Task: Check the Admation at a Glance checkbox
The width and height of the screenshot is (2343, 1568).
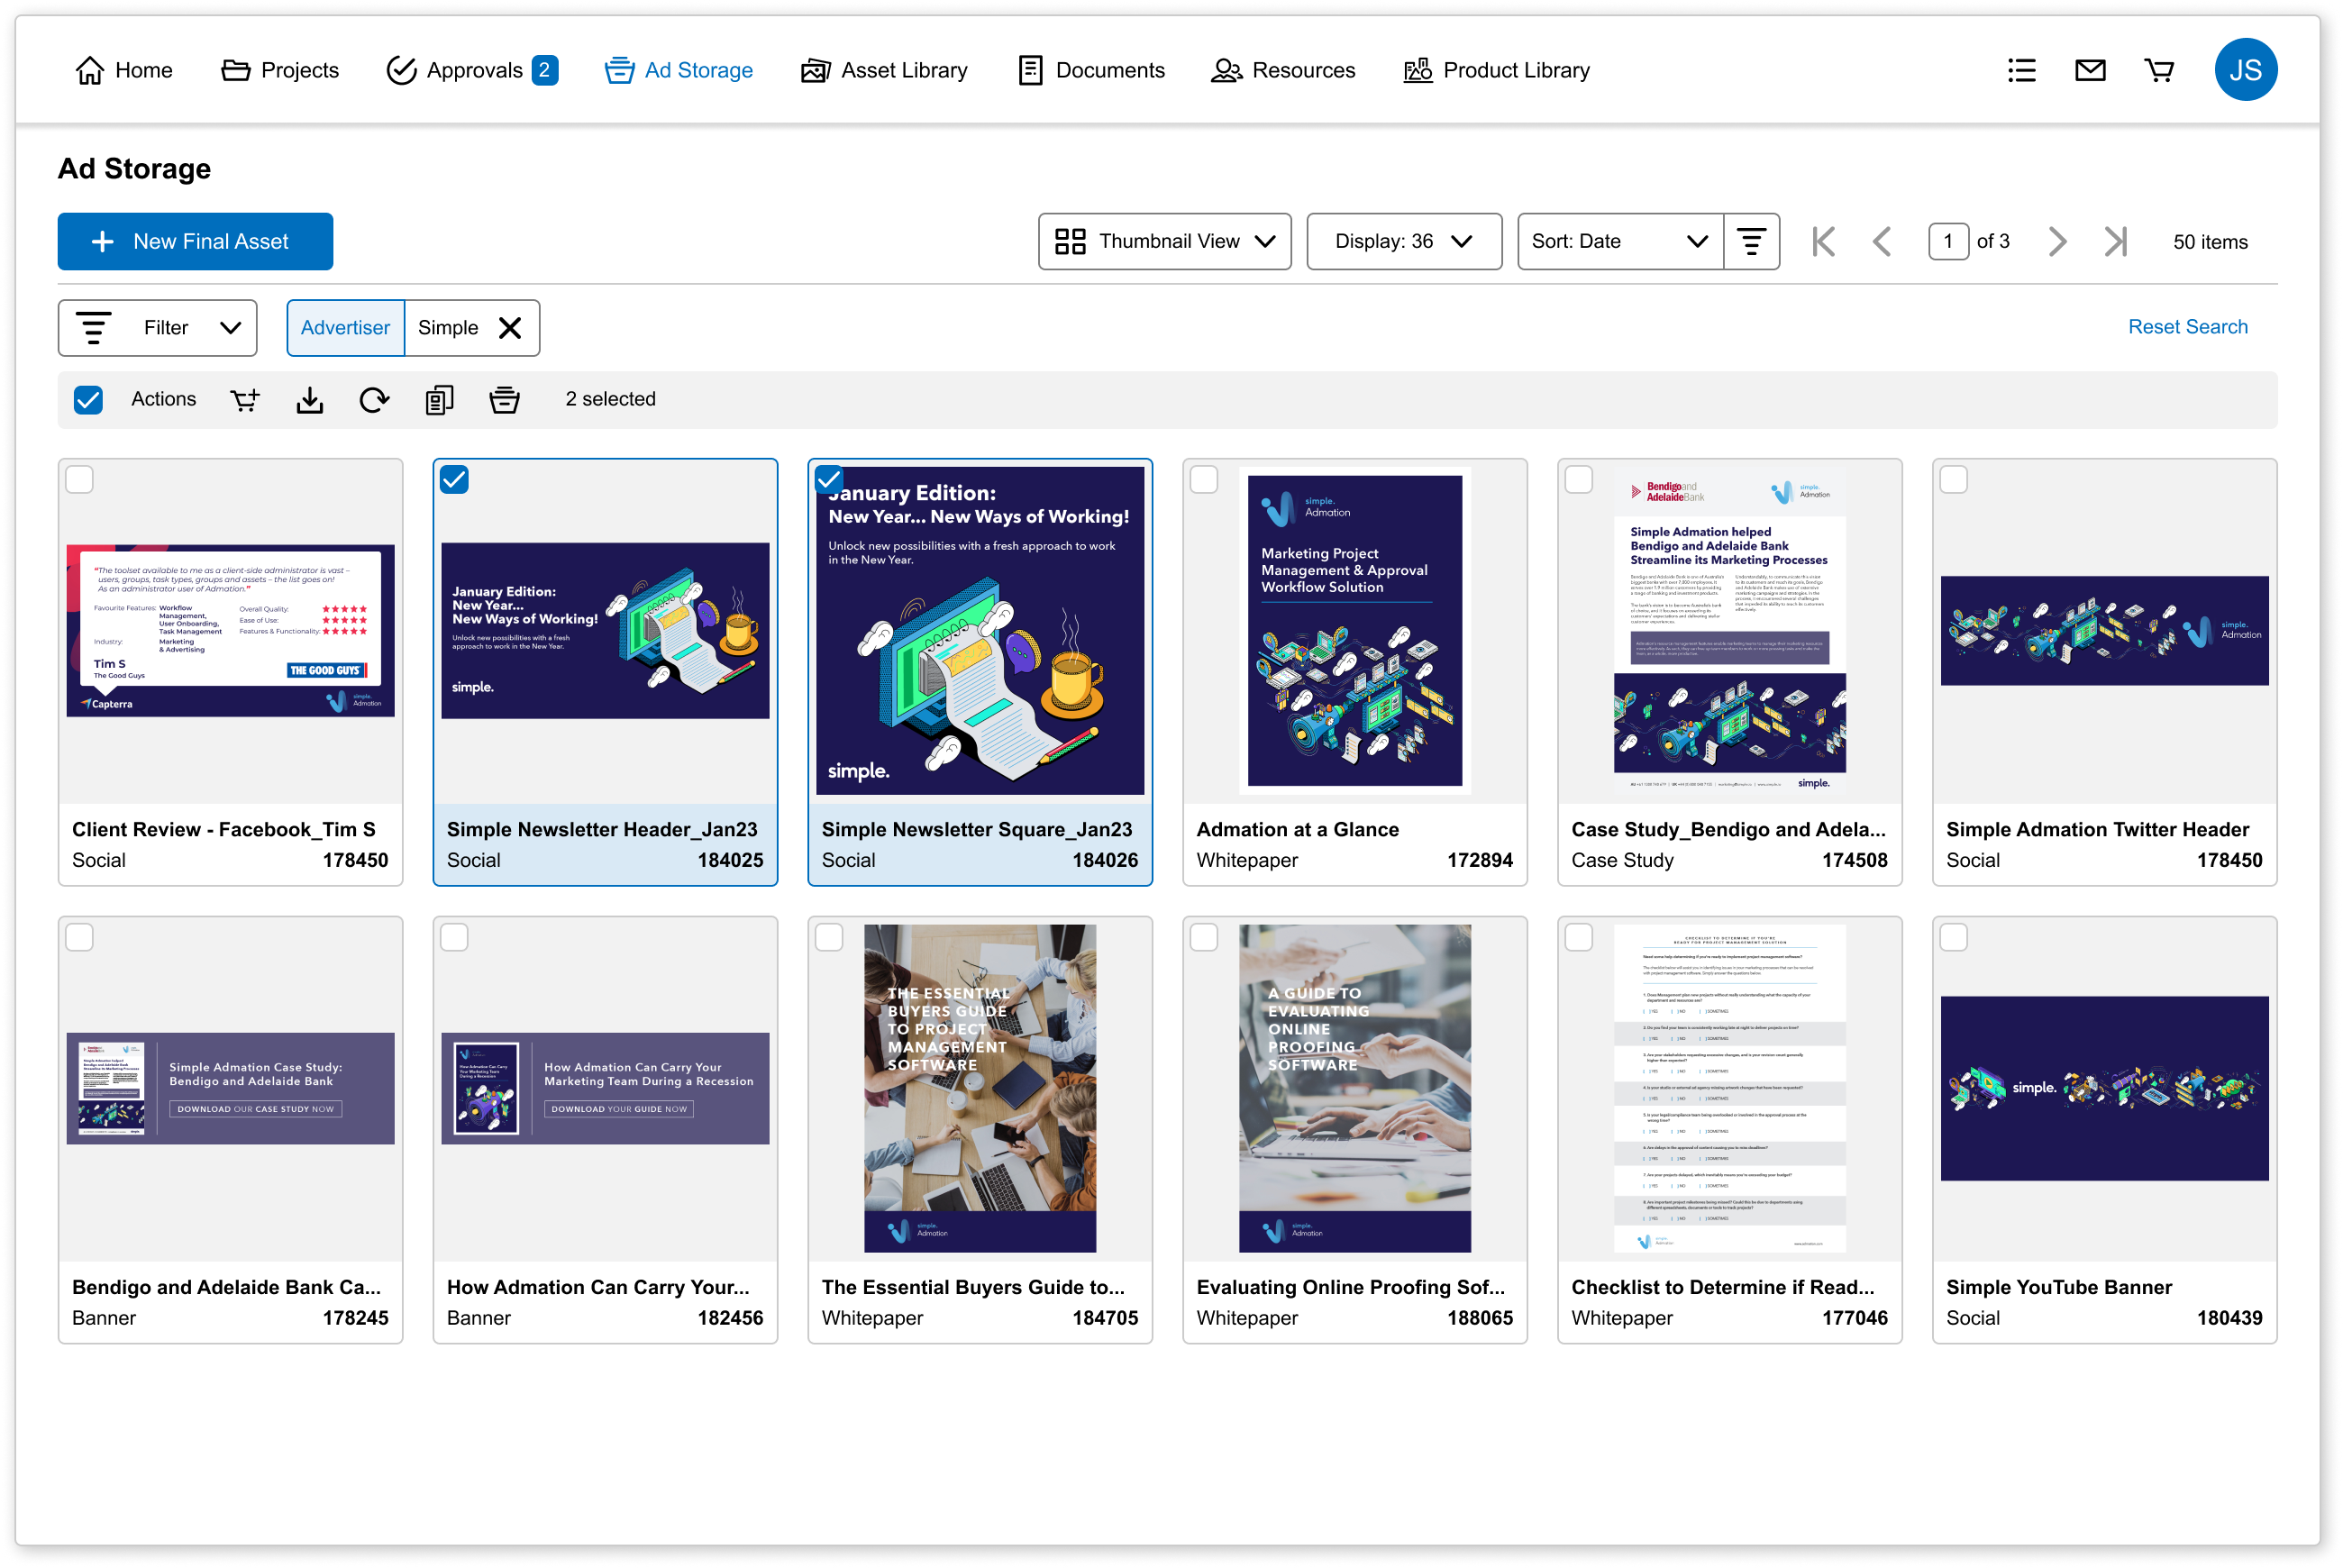Action: 1204,480
